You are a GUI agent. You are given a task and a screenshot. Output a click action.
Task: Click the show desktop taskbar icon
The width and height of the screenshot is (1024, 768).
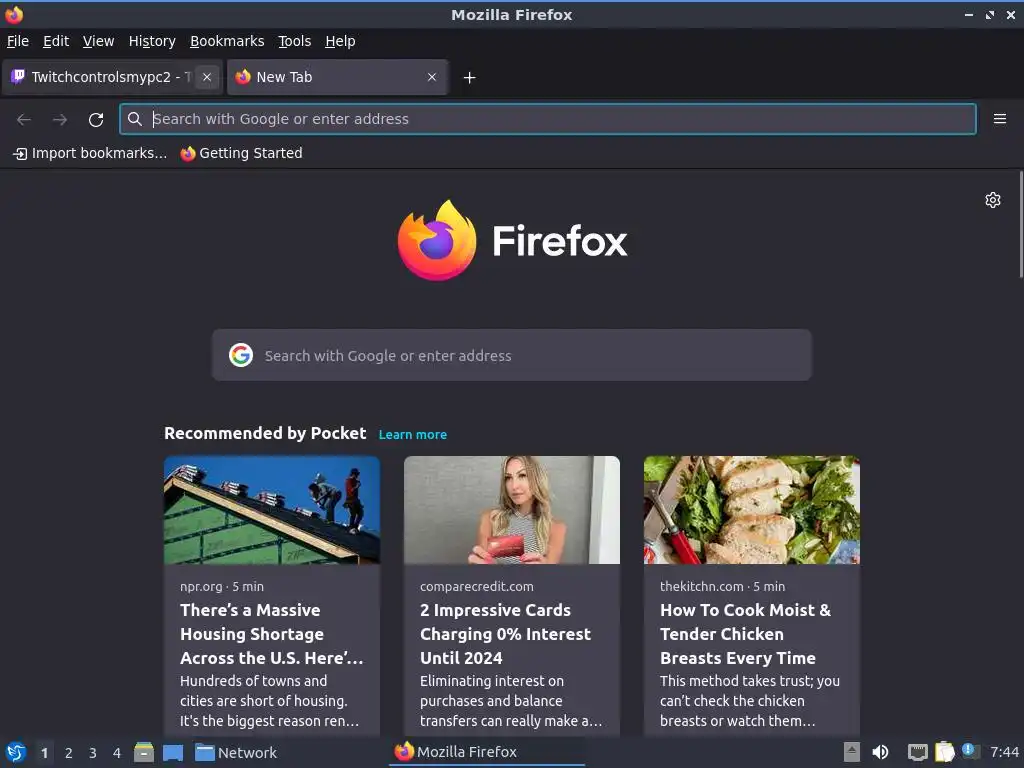[173, 752]
